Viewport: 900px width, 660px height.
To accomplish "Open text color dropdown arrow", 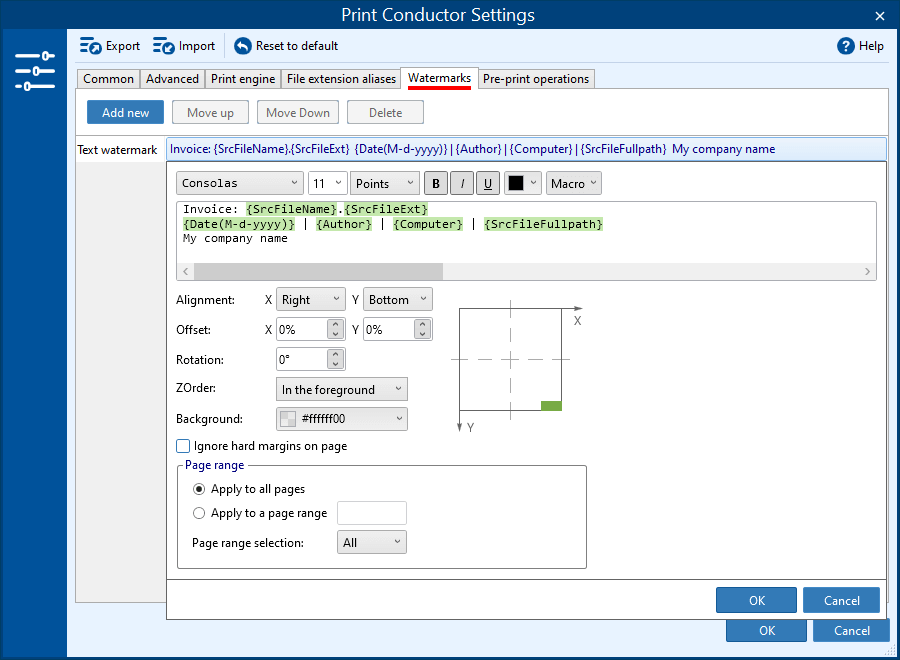I will click(x=533, y=183).
